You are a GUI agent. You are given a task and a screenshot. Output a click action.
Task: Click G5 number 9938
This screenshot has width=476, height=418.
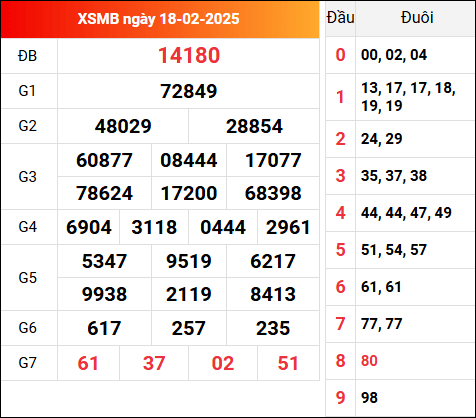(104, 294)
